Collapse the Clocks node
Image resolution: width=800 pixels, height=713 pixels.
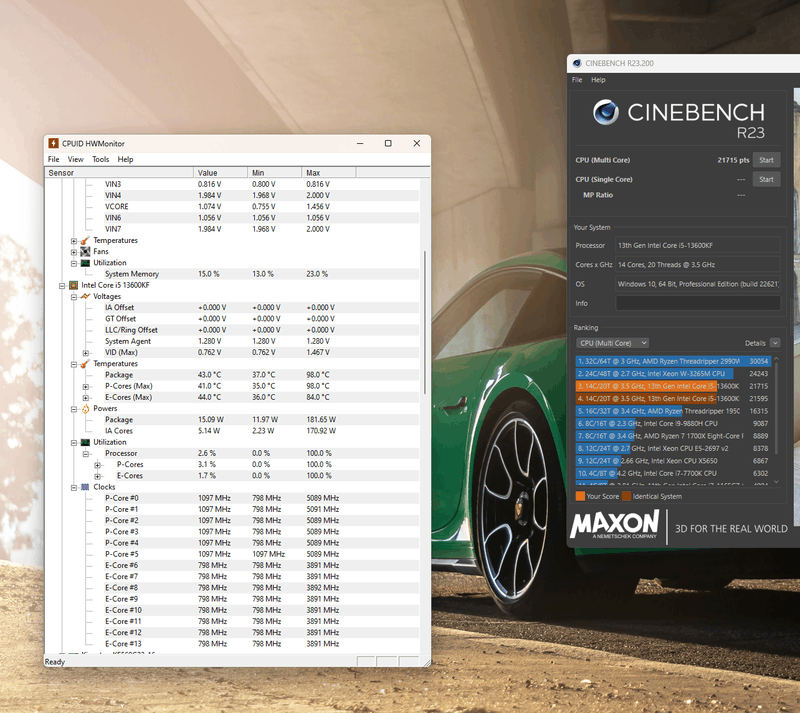(x=74, y=487)
